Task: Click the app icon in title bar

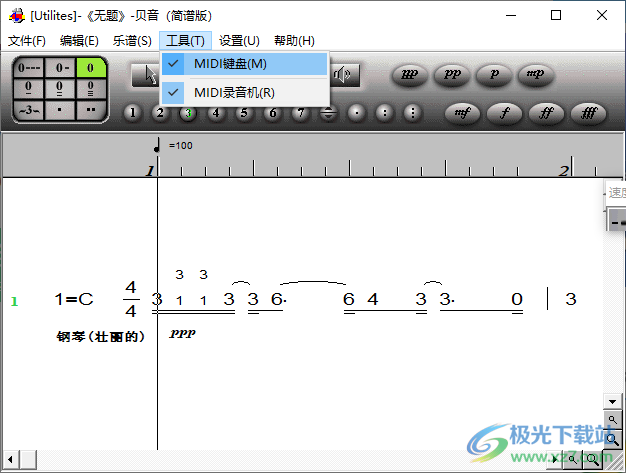Action: [17, 16]
